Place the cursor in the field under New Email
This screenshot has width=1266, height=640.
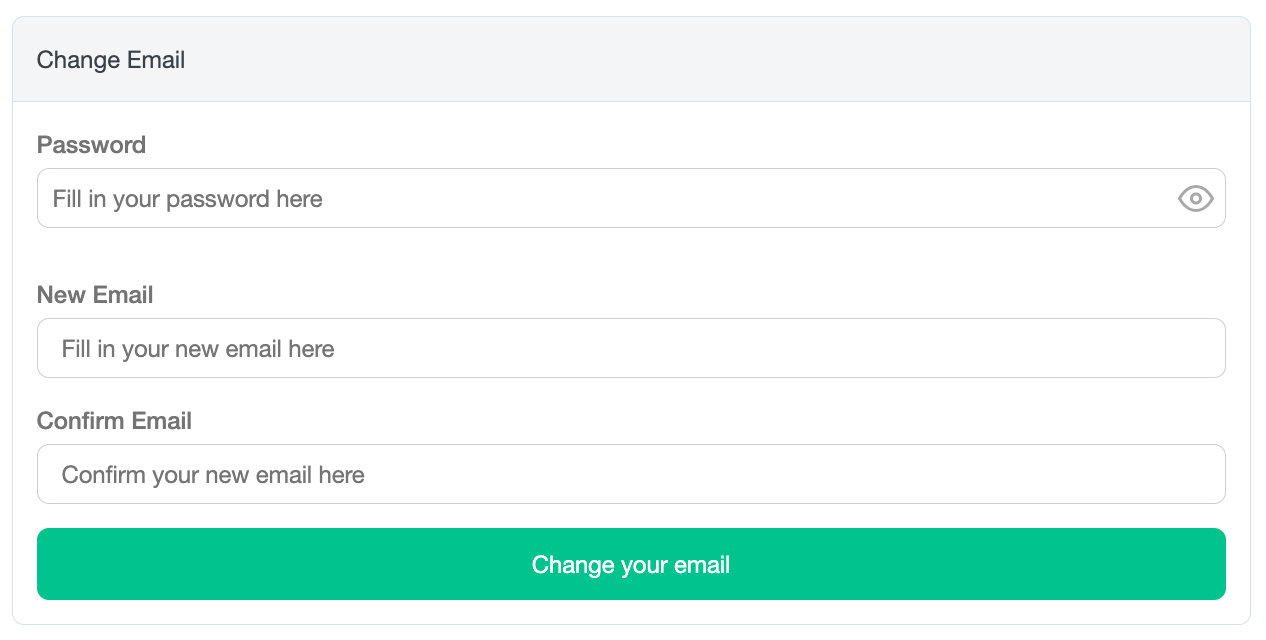631,348
